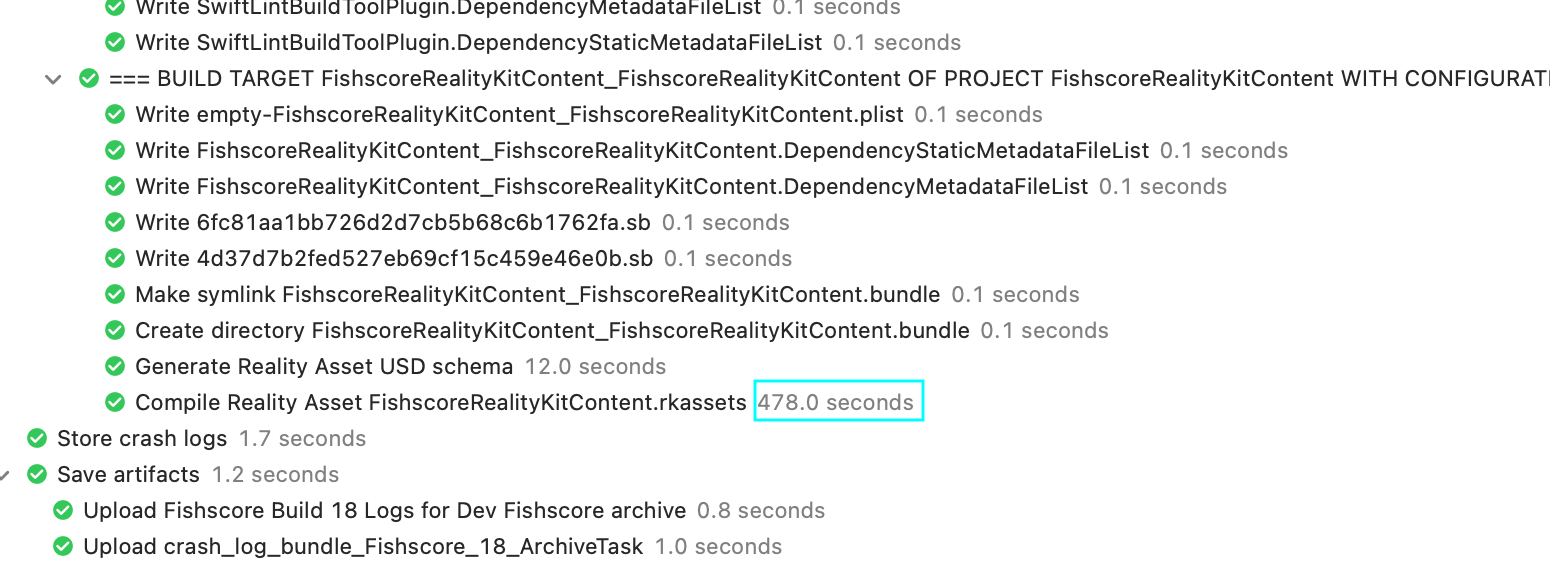Click green check icon beside Save artifacts

pyautogui.click(x=37, y=474)
